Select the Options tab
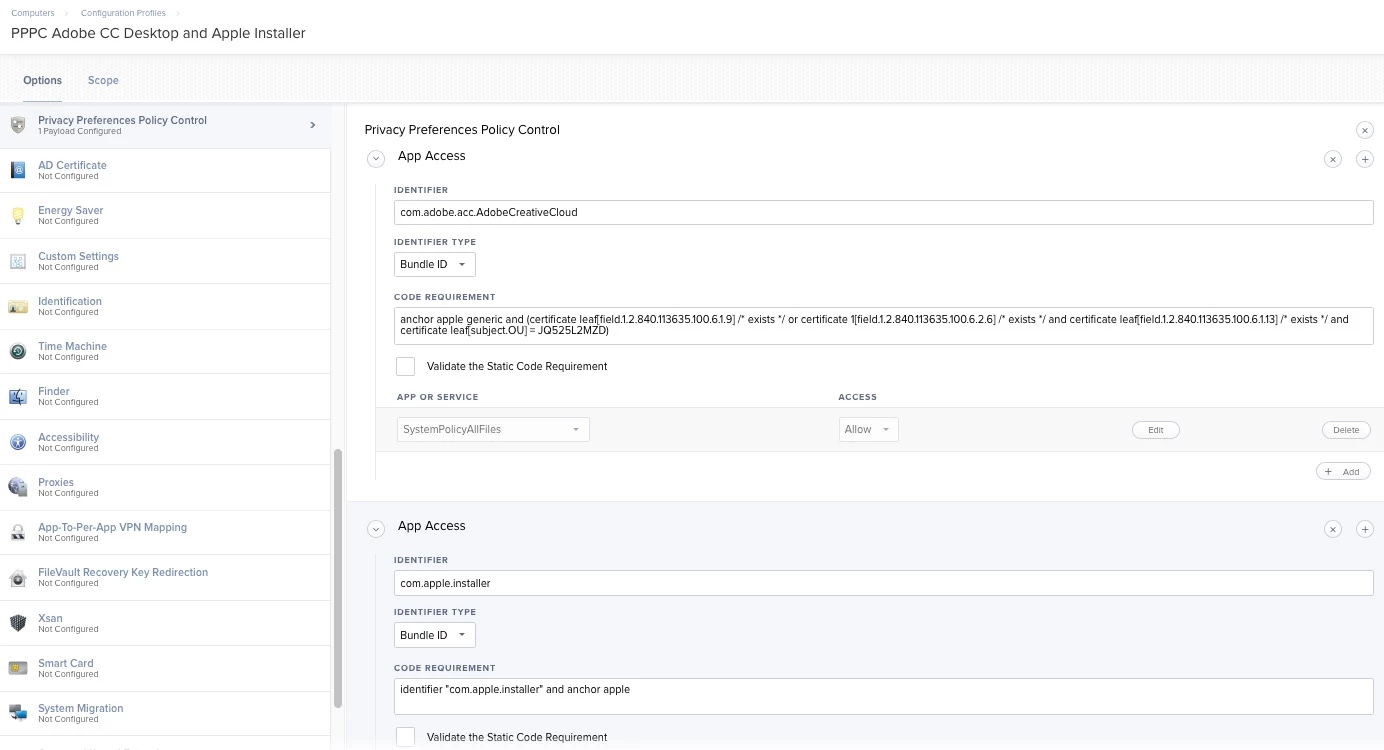 click(42, 80)
